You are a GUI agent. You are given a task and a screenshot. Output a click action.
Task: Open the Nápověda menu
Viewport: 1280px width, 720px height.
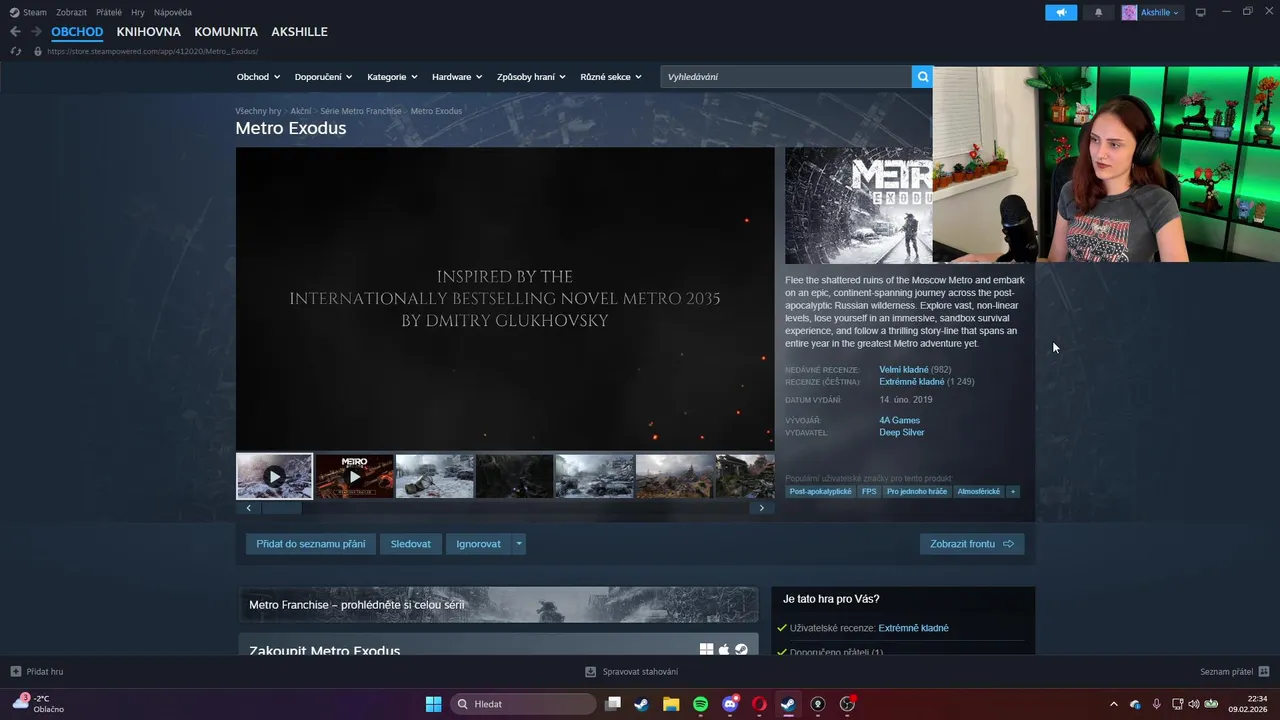coord(173,12)
